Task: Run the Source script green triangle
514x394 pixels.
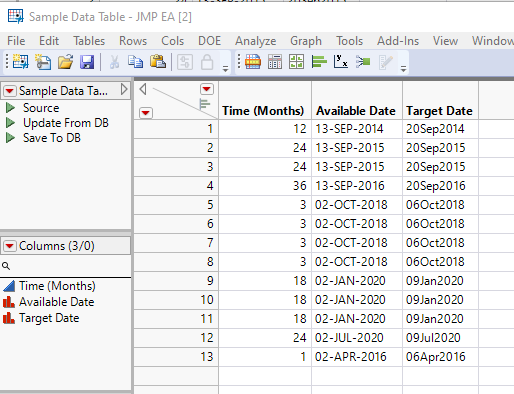Action: [x=11, y=108]
